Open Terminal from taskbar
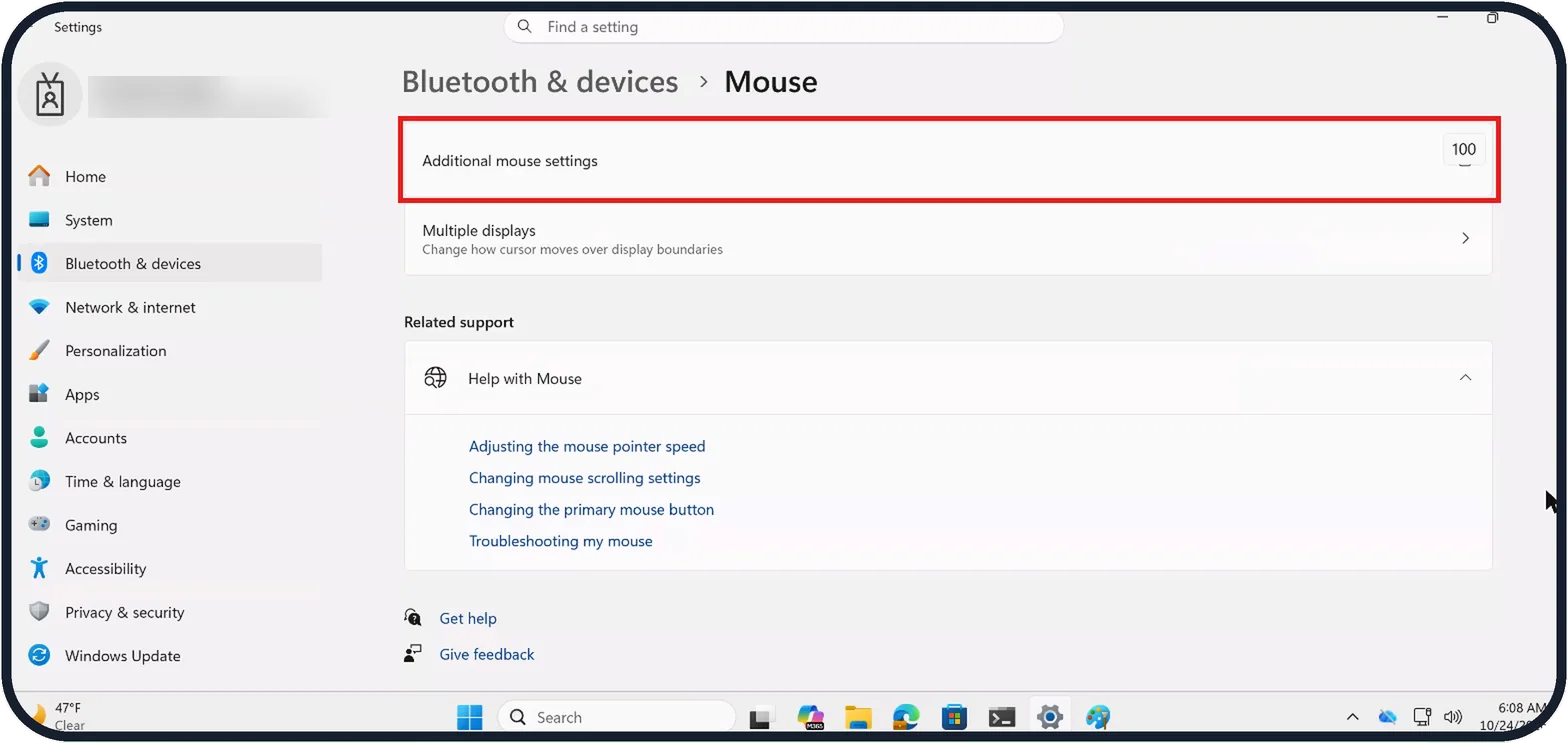1568x743 pixels. [x=1002, y=717]
